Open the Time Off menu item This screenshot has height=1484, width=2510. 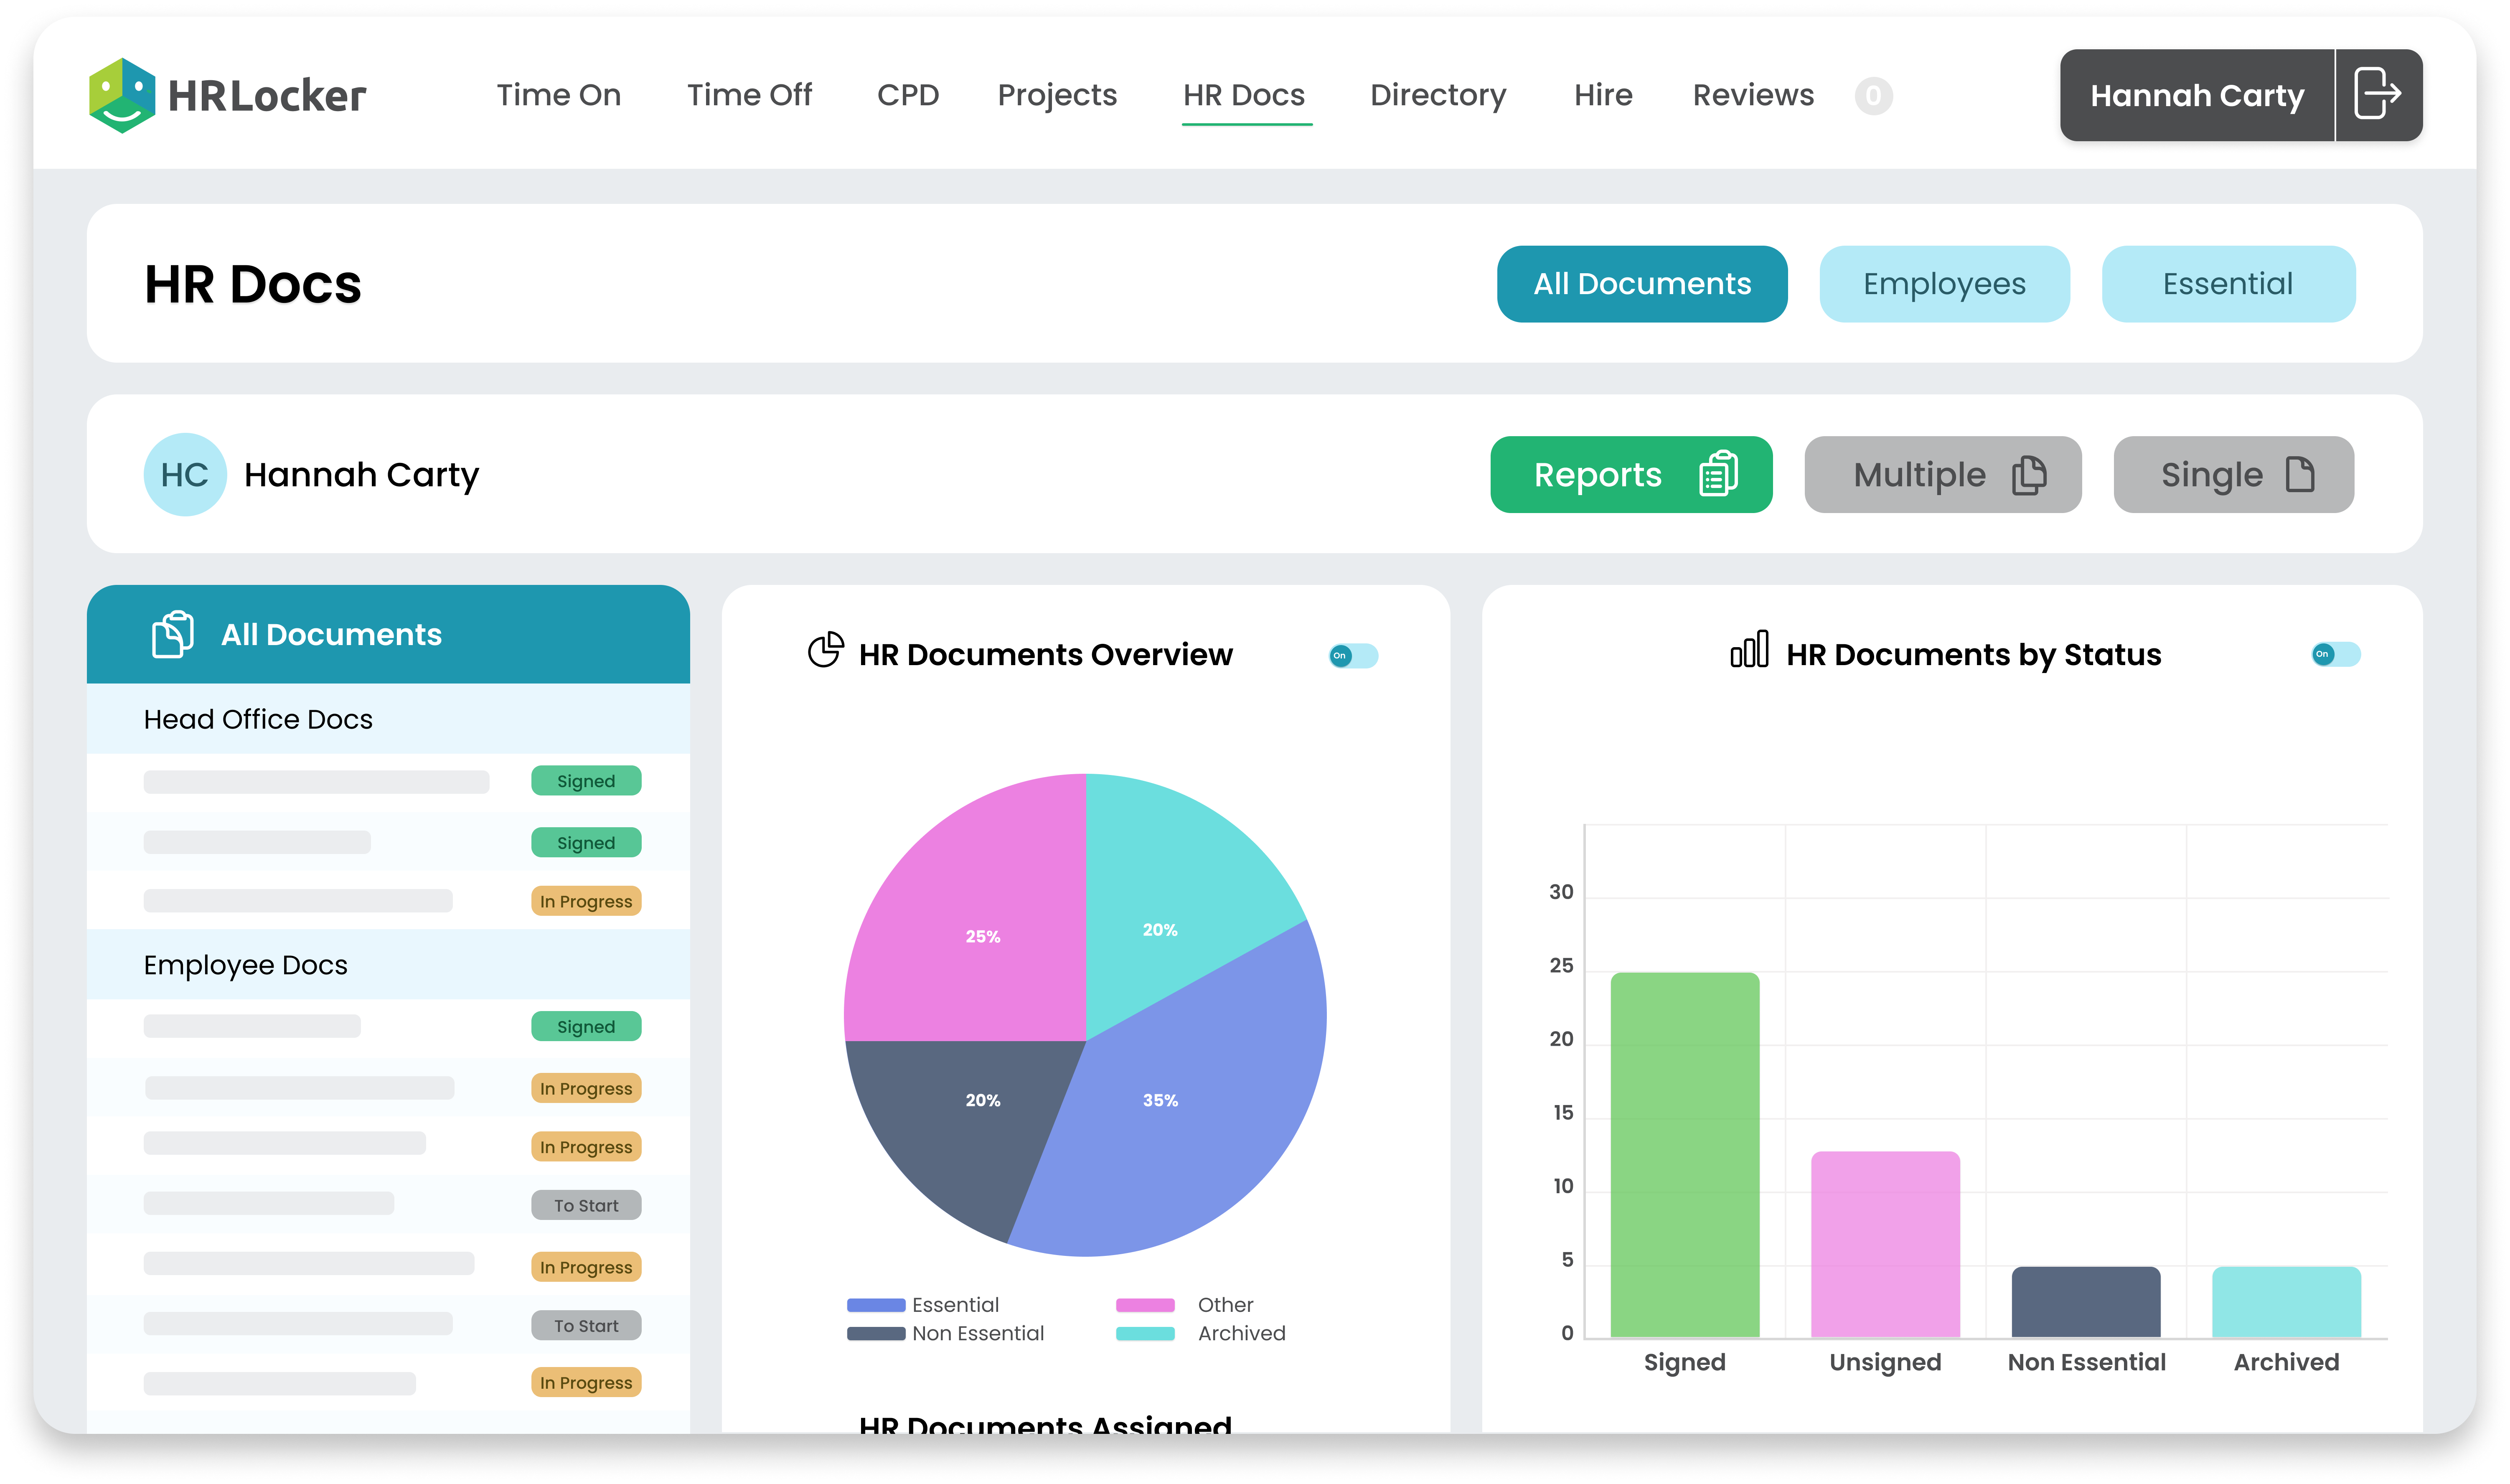coord(749,95)
